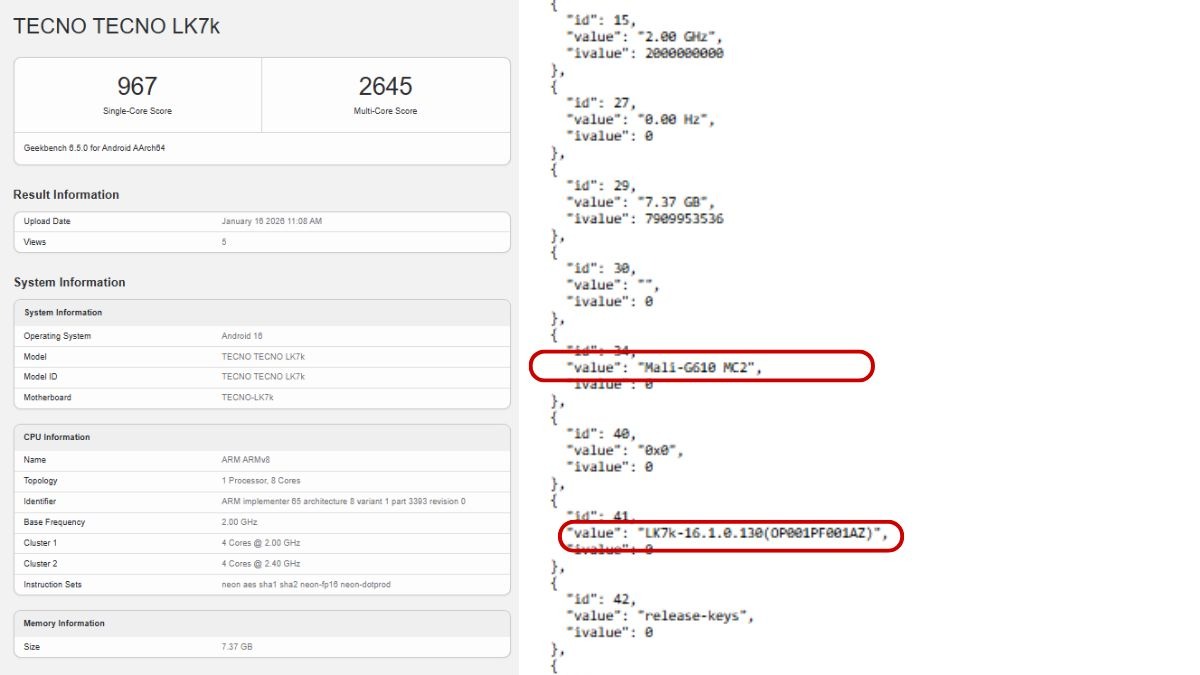Click the Operating System label
The width and height of the screenshot is (1200, 675).
coord(57,336)
